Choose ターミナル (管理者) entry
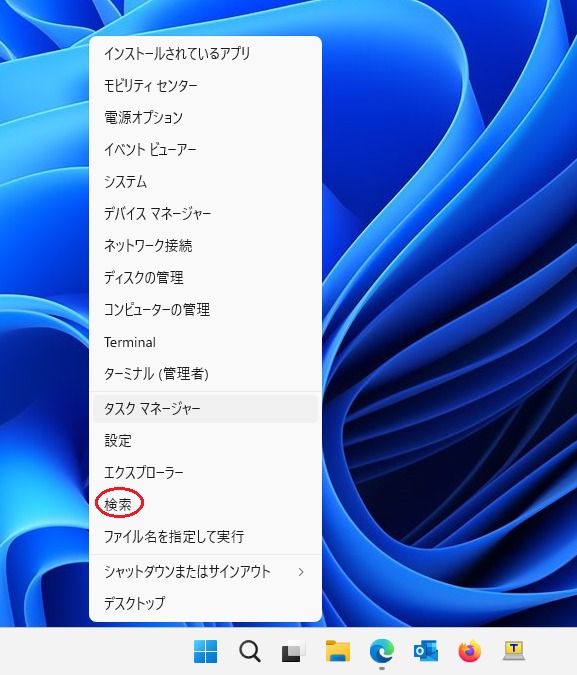 [x=205, y=374]
